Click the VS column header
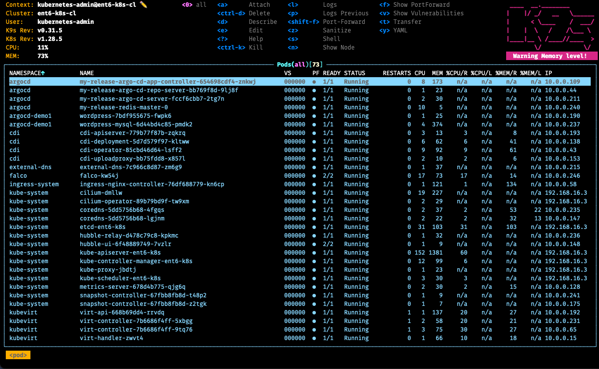Screen dimensions: 599x369 [x=288, y=73]
